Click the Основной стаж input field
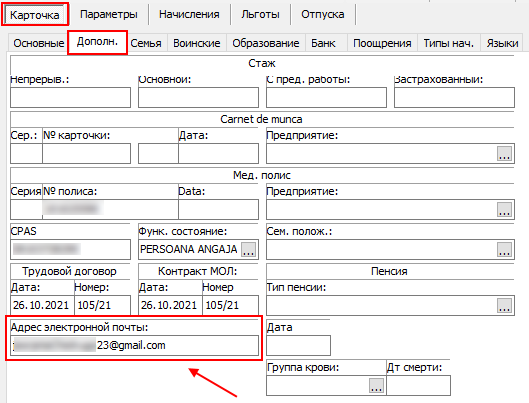The height and width of the screenshot is (403, 529). (x=198, y=97)
